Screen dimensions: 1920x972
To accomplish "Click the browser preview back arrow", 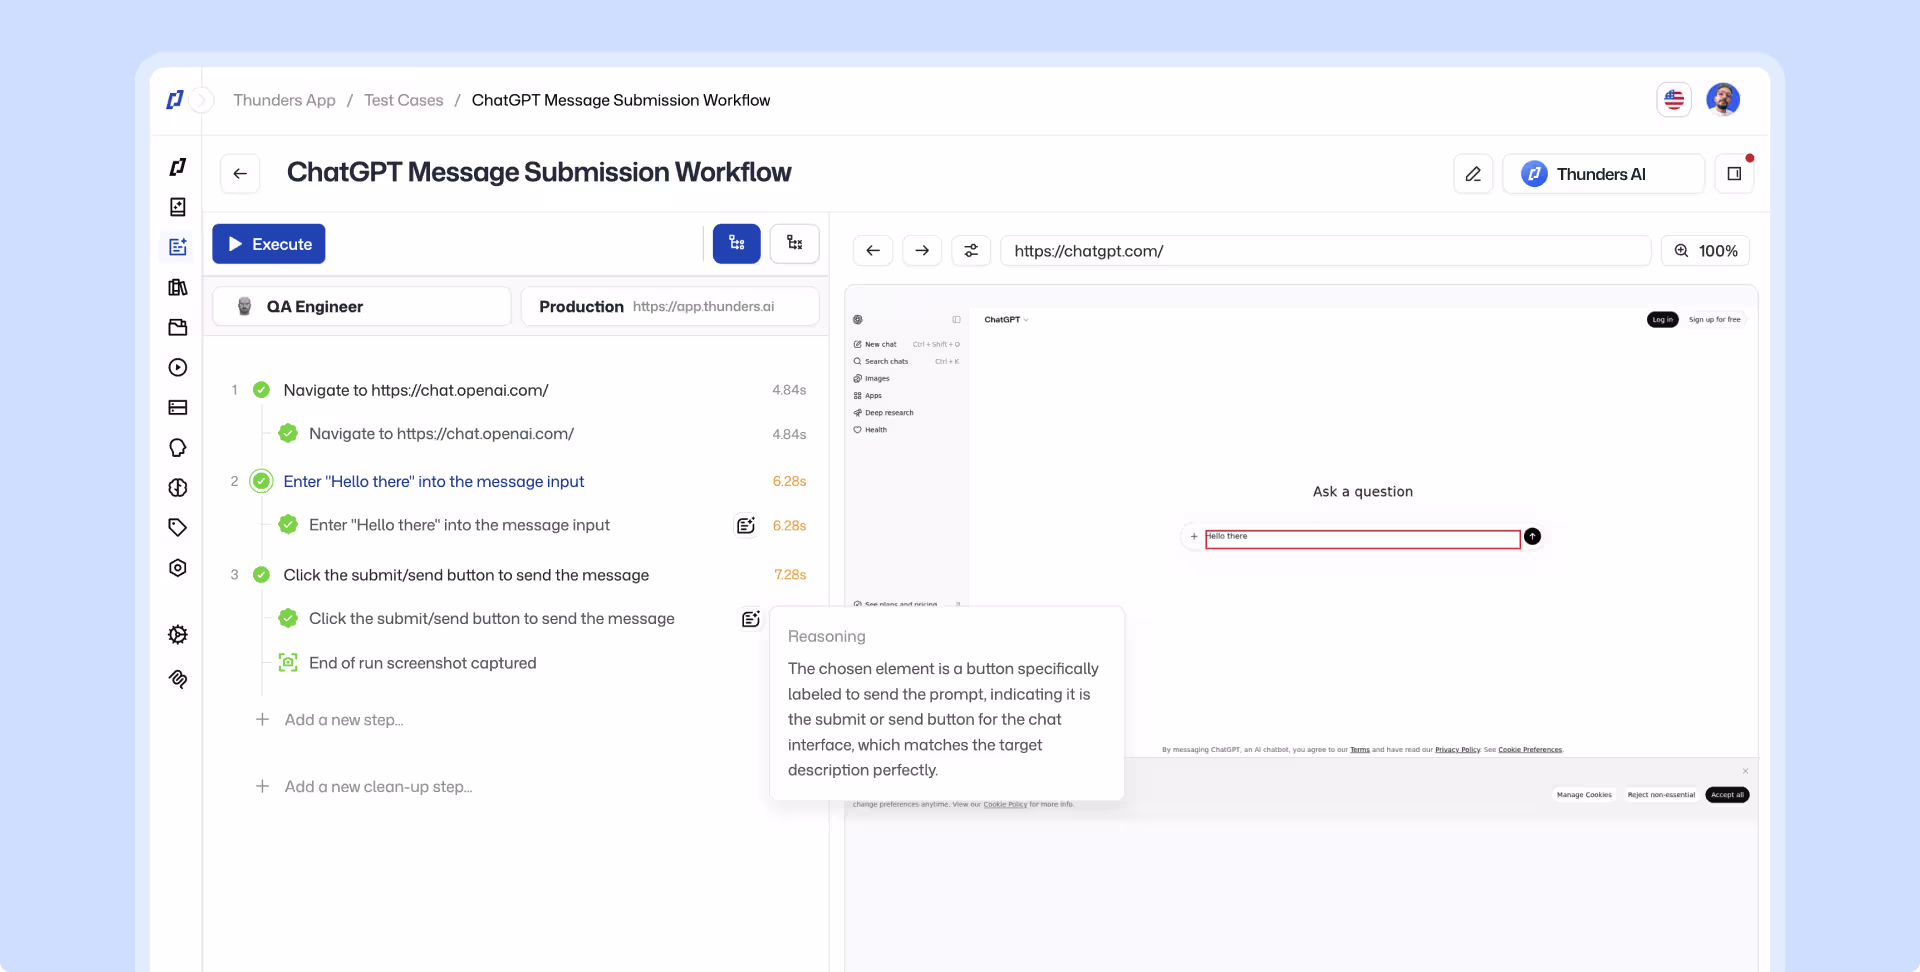I will (x=873, y=251).
